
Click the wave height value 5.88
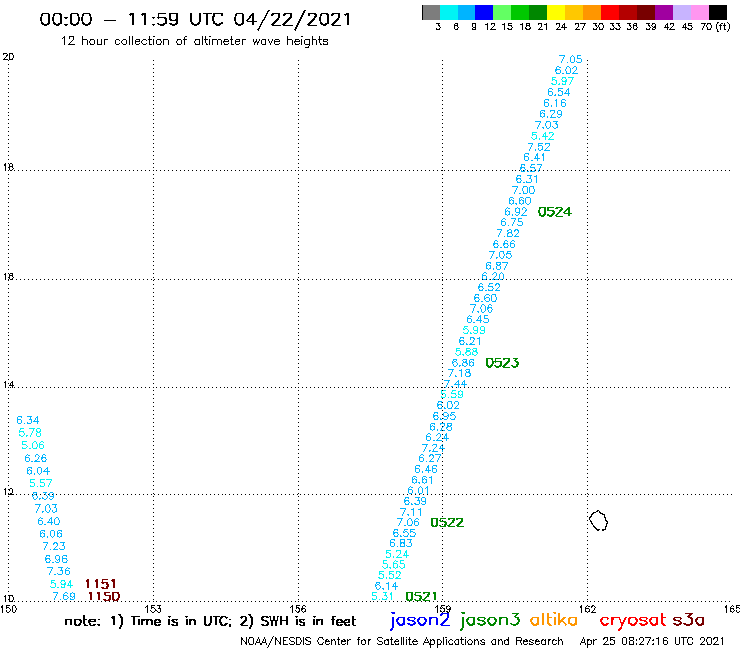tap(466, 352)
